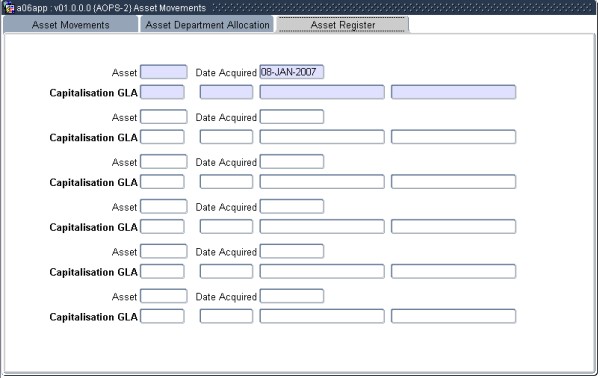Focus the Asset field in the second record

(x=163, y=117)
